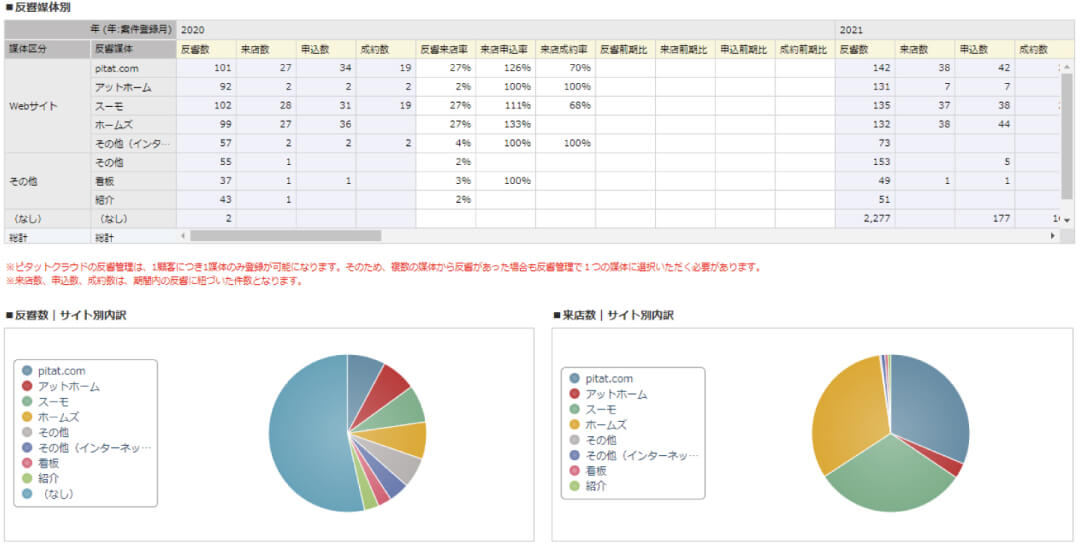The image size is (1088, 544).
Task: Click the vertical scrollbar up arrow of the table
Action: [x=1067, y=67]
